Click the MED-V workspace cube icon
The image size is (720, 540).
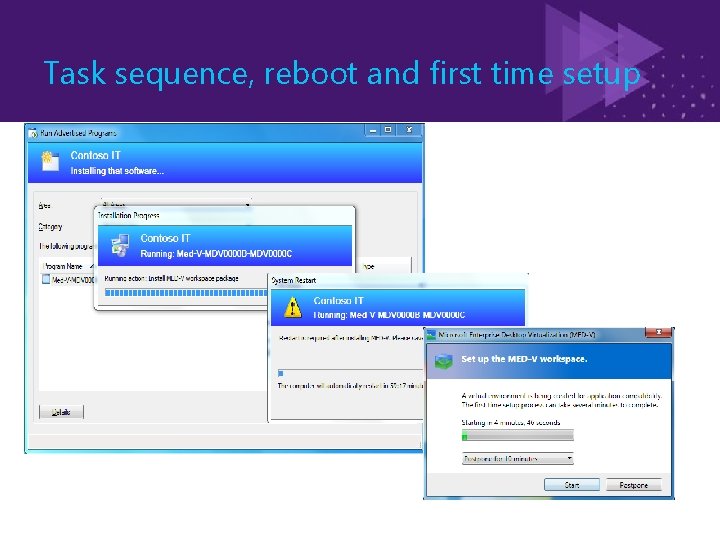click(444, 360)
